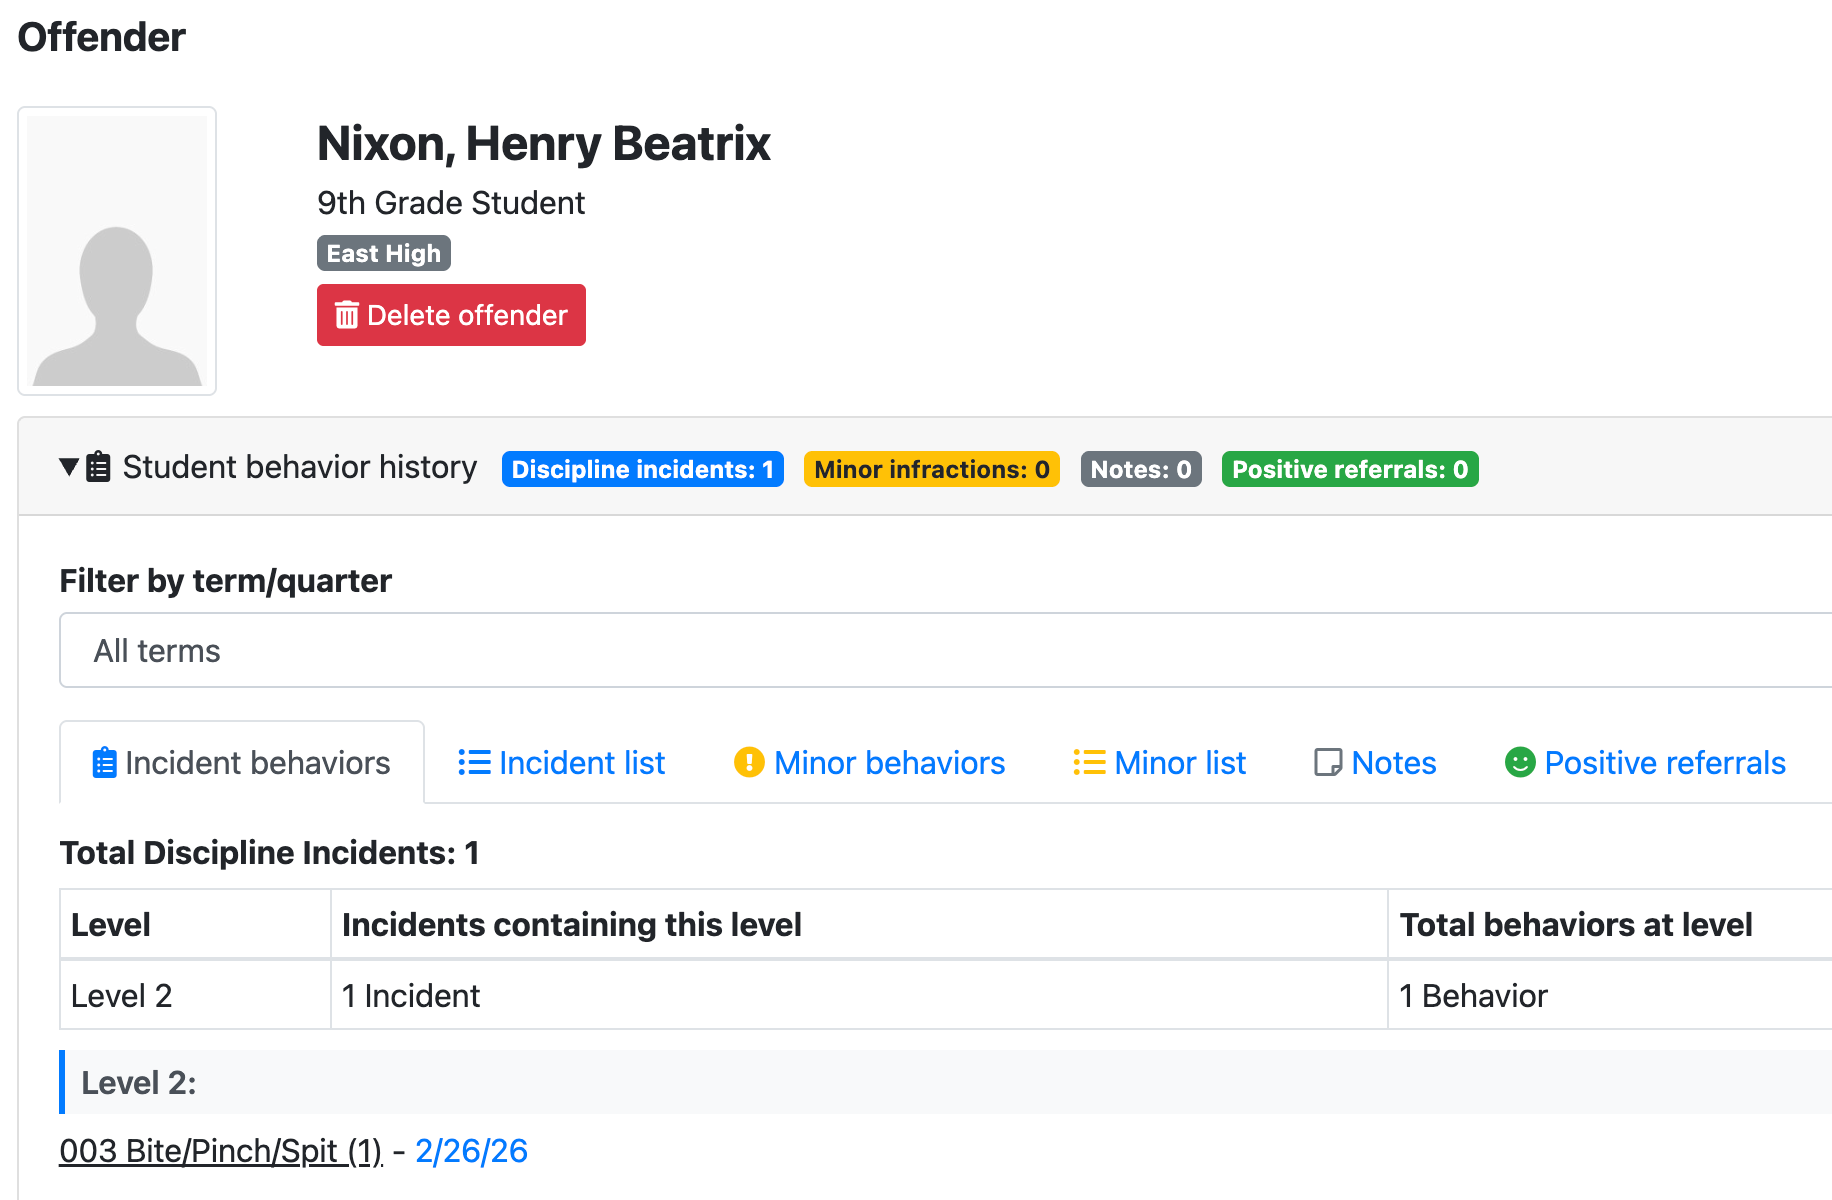Screen dimensions: 1832x1200
Task: Click the Minor infractions: 0 badge
Action: 931,469
